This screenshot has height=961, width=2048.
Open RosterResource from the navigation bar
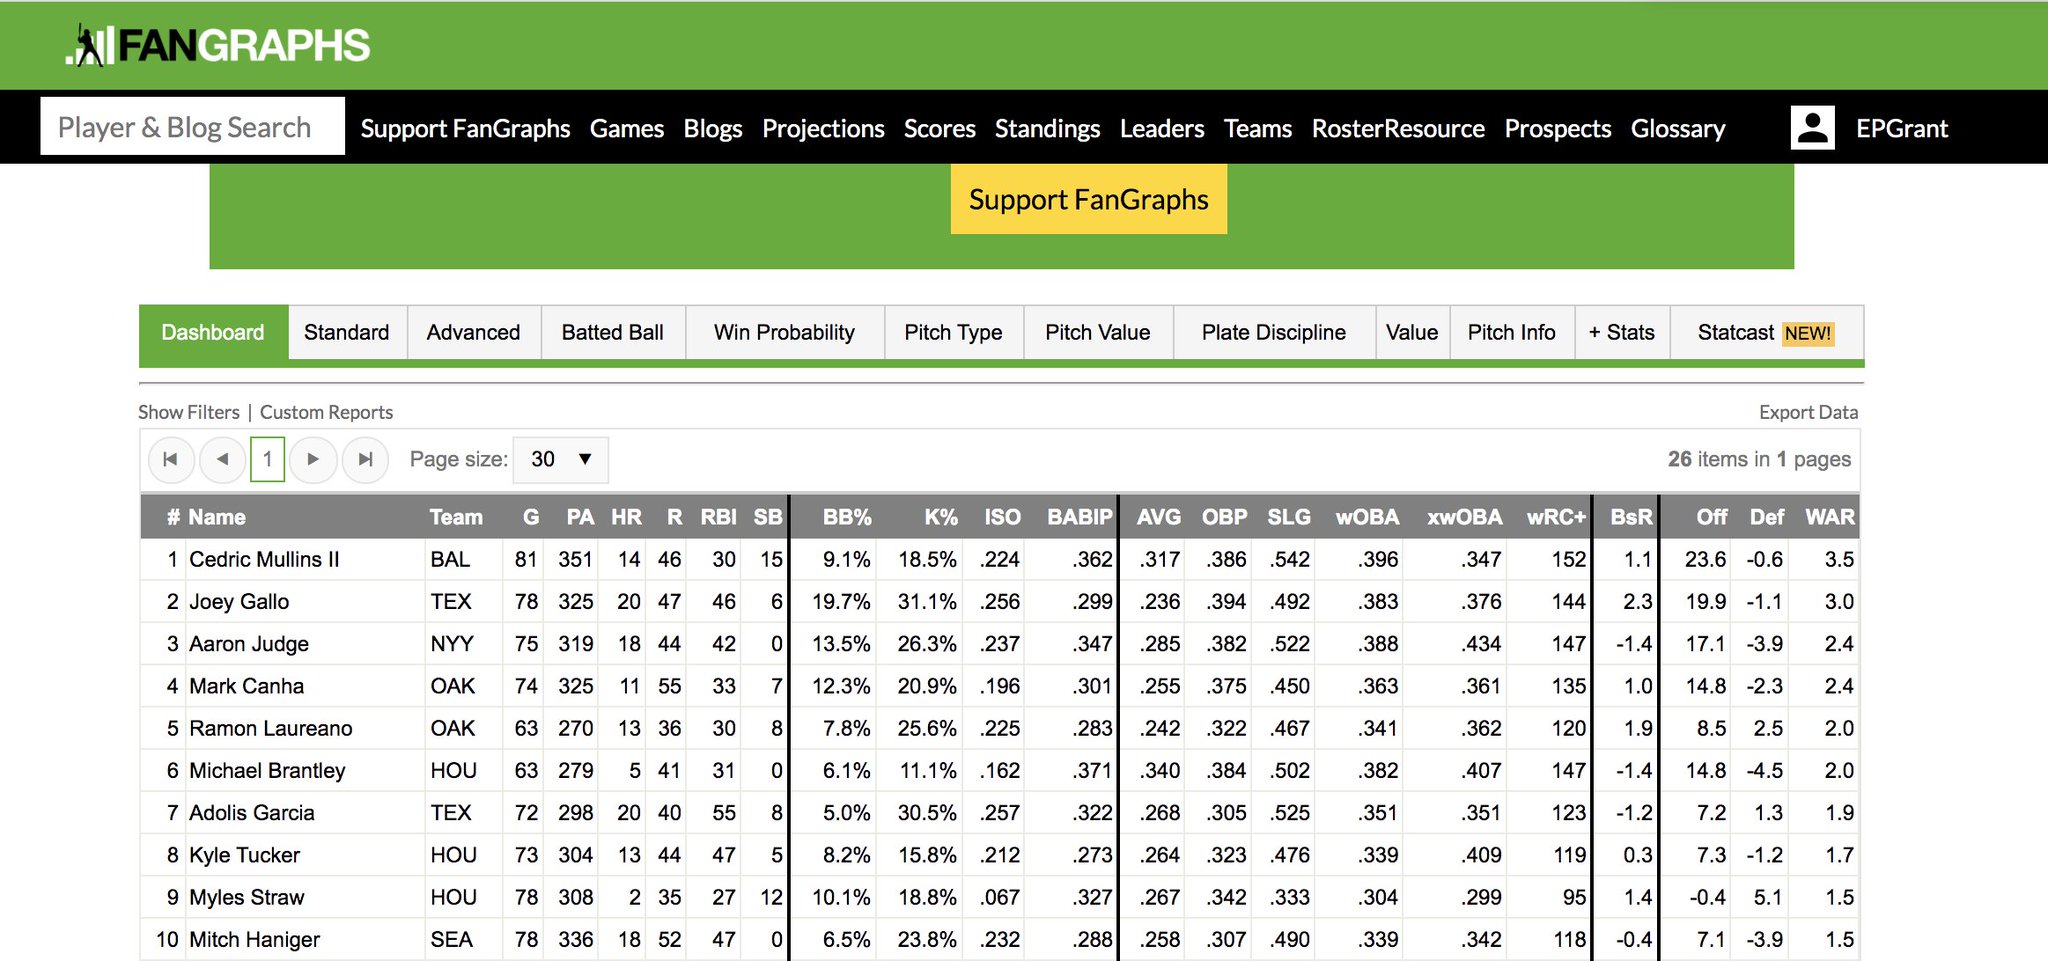(x=1397, y=128)
